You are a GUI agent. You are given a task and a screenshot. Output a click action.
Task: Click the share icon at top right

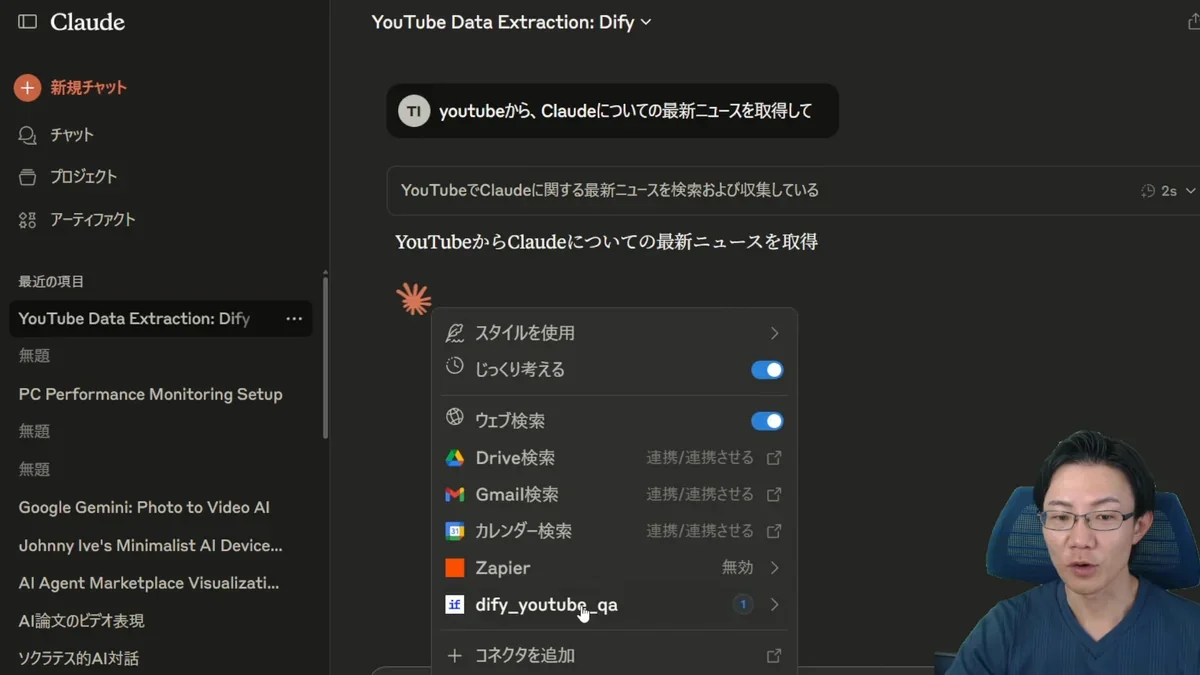click(1193, 22)
